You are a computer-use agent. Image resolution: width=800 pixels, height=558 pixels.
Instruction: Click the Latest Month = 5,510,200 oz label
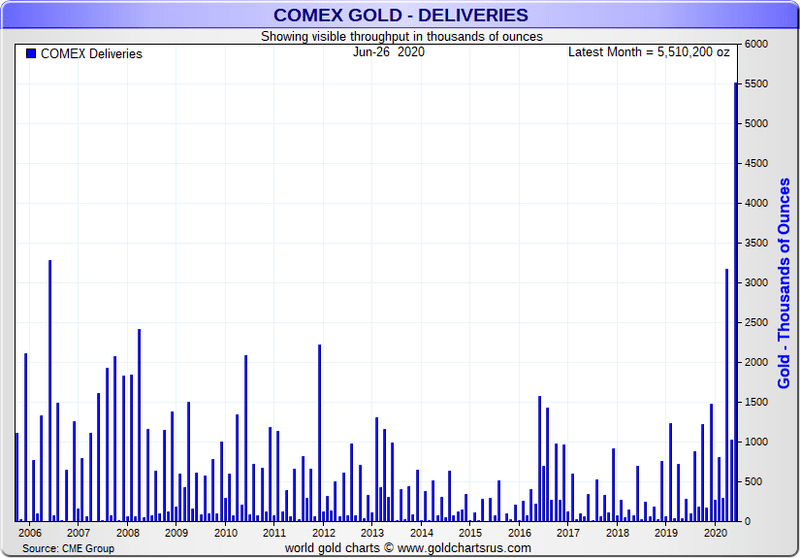(x=648, y=52)
